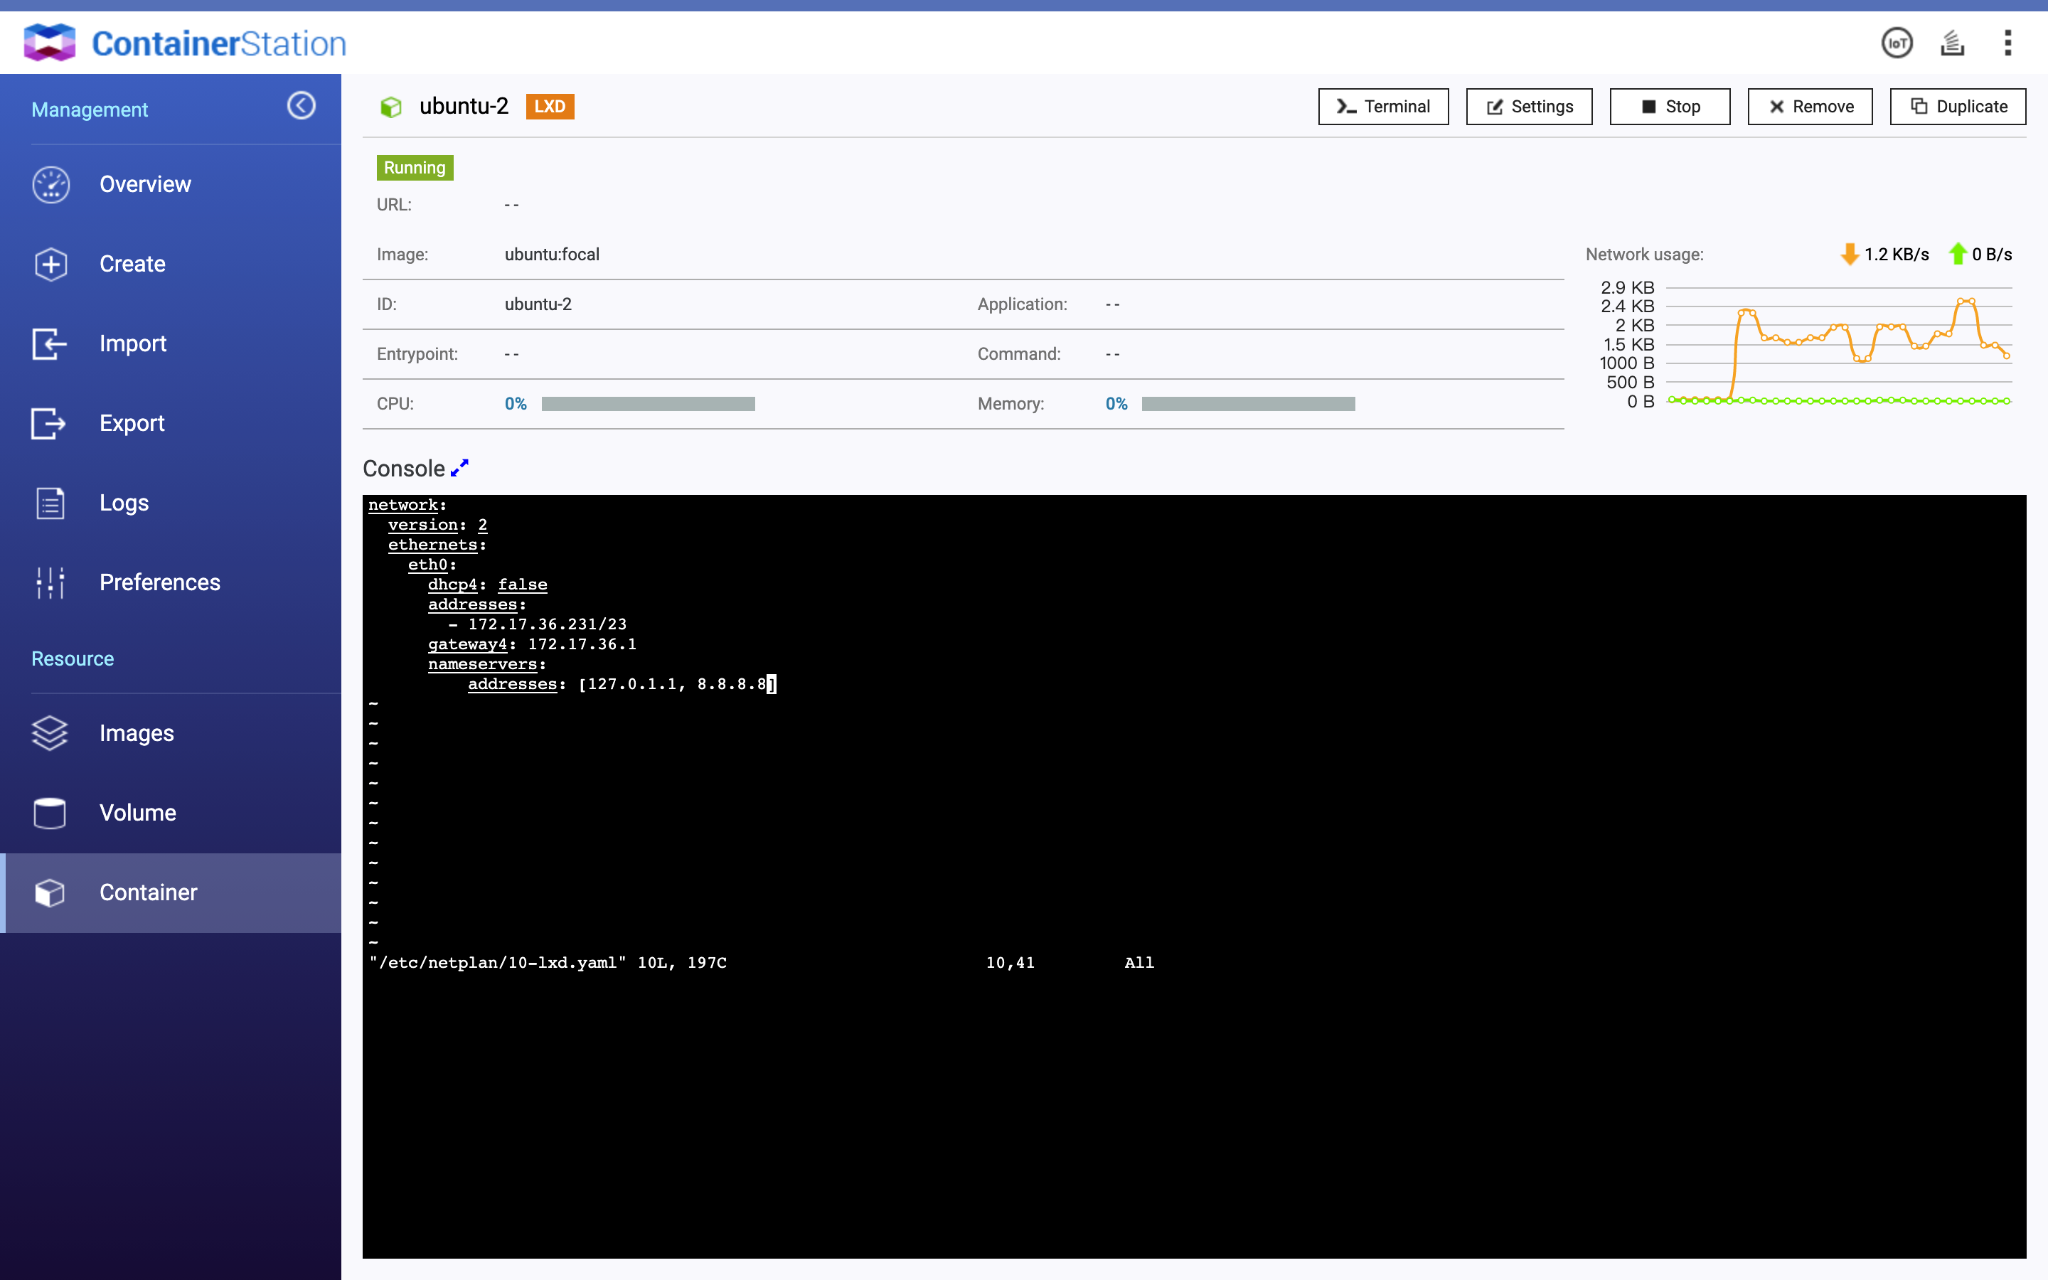Click the CPU usage progress bar
The height and width of the screenshot is (1280, 2048).
648,404
